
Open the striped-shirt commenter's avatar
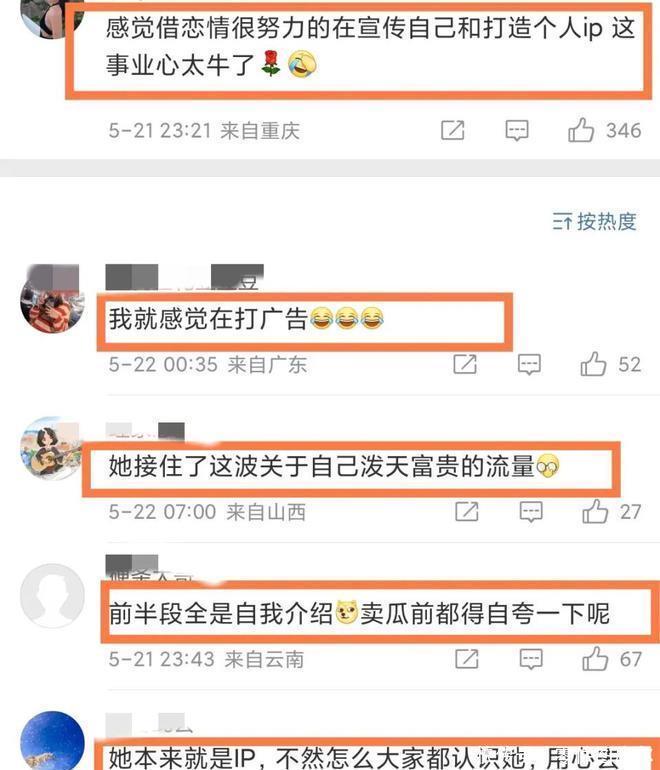[52, 299]
